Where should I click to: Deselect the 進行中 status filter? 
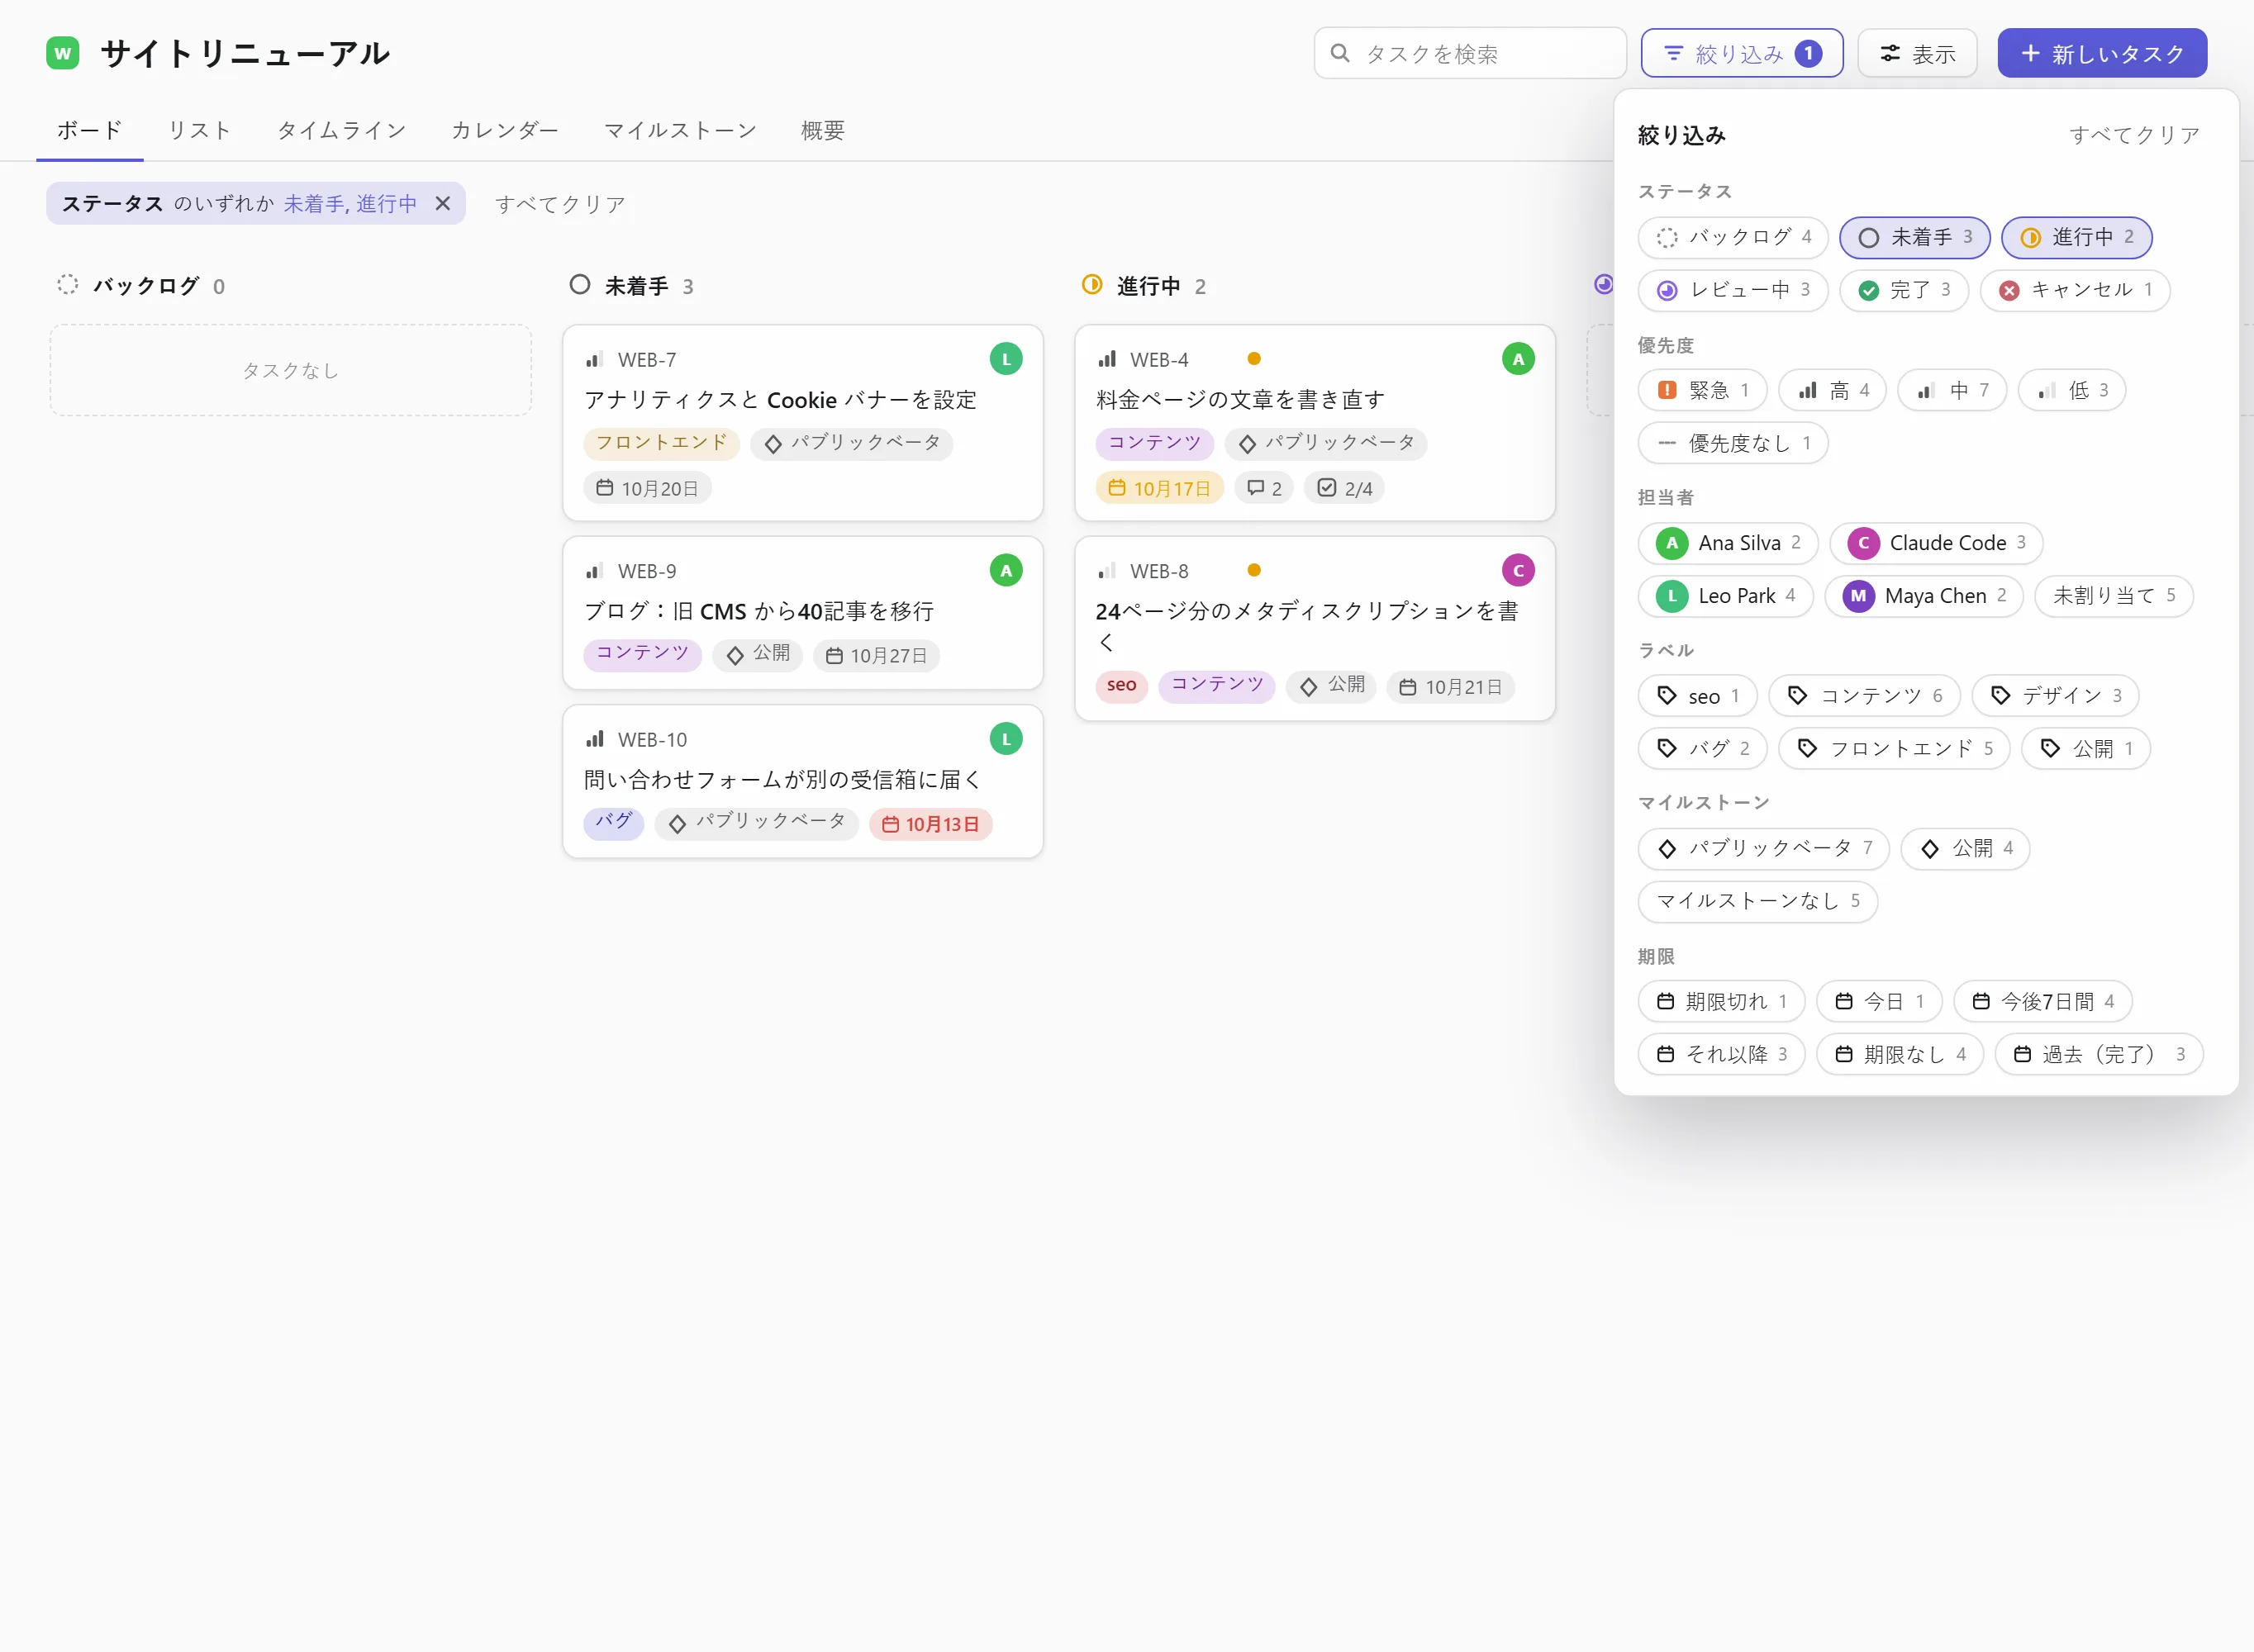click(2076, 237)
